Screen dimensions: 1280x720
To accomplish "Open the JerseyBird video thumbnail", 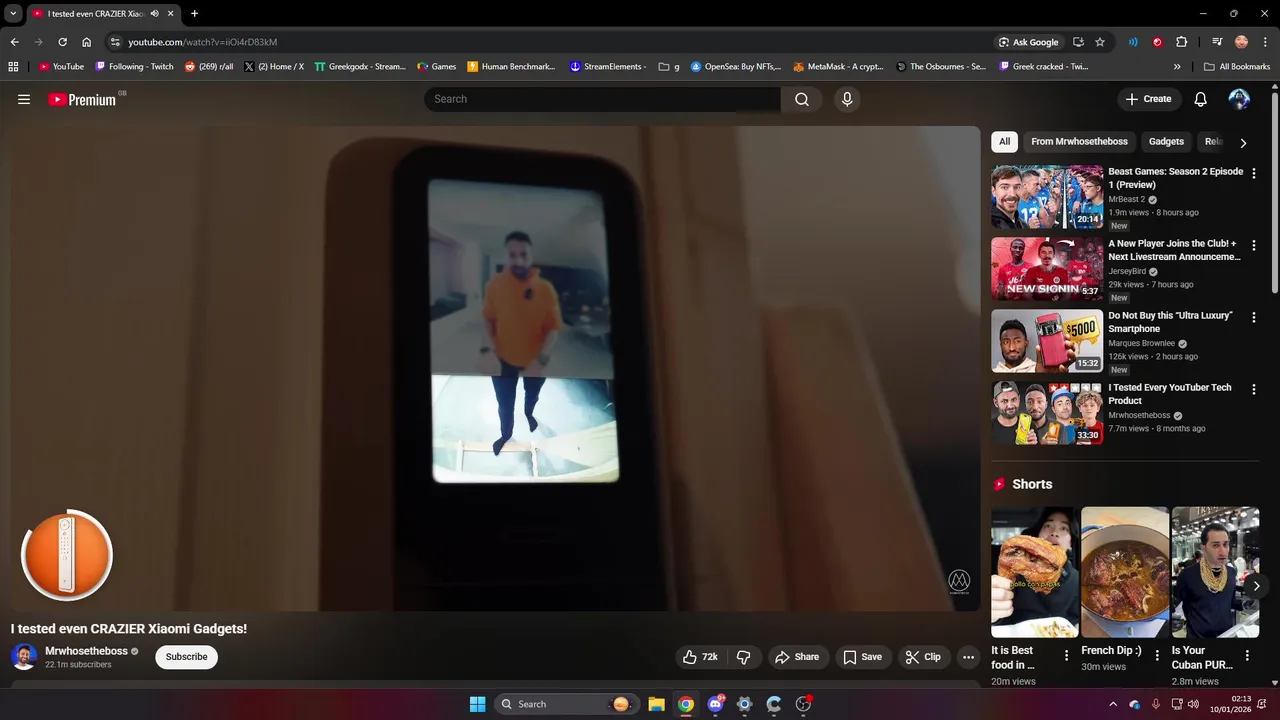I will (x=1047, y=269).
